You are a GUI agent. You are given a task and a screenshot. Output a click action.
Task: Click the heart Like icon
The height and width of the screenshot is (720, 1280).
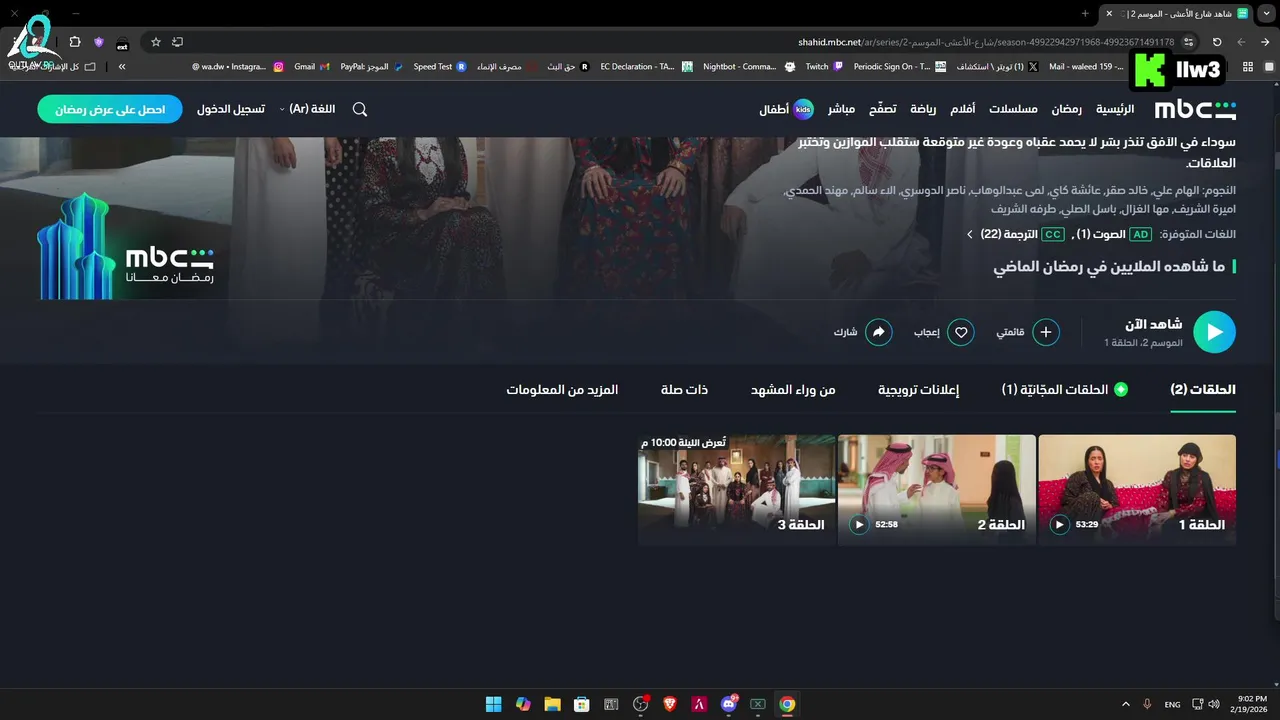pos(960,332)
